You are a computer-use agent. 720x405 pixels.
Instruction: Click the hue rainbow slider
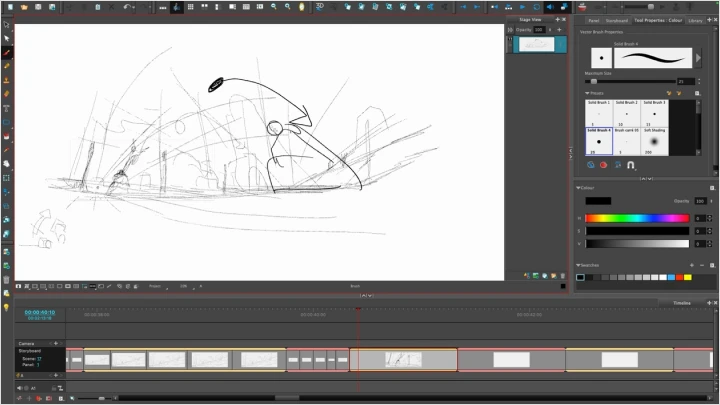click(x=637, y=218)
